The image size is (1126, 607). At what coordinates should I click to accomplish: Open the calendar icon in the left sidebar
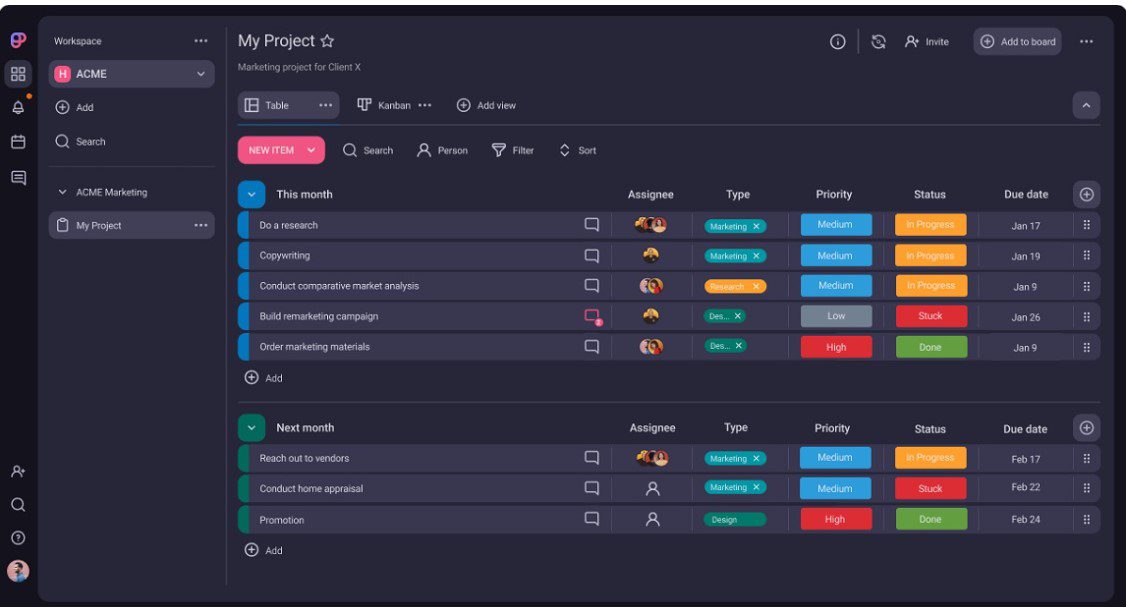tap(17, 141)
